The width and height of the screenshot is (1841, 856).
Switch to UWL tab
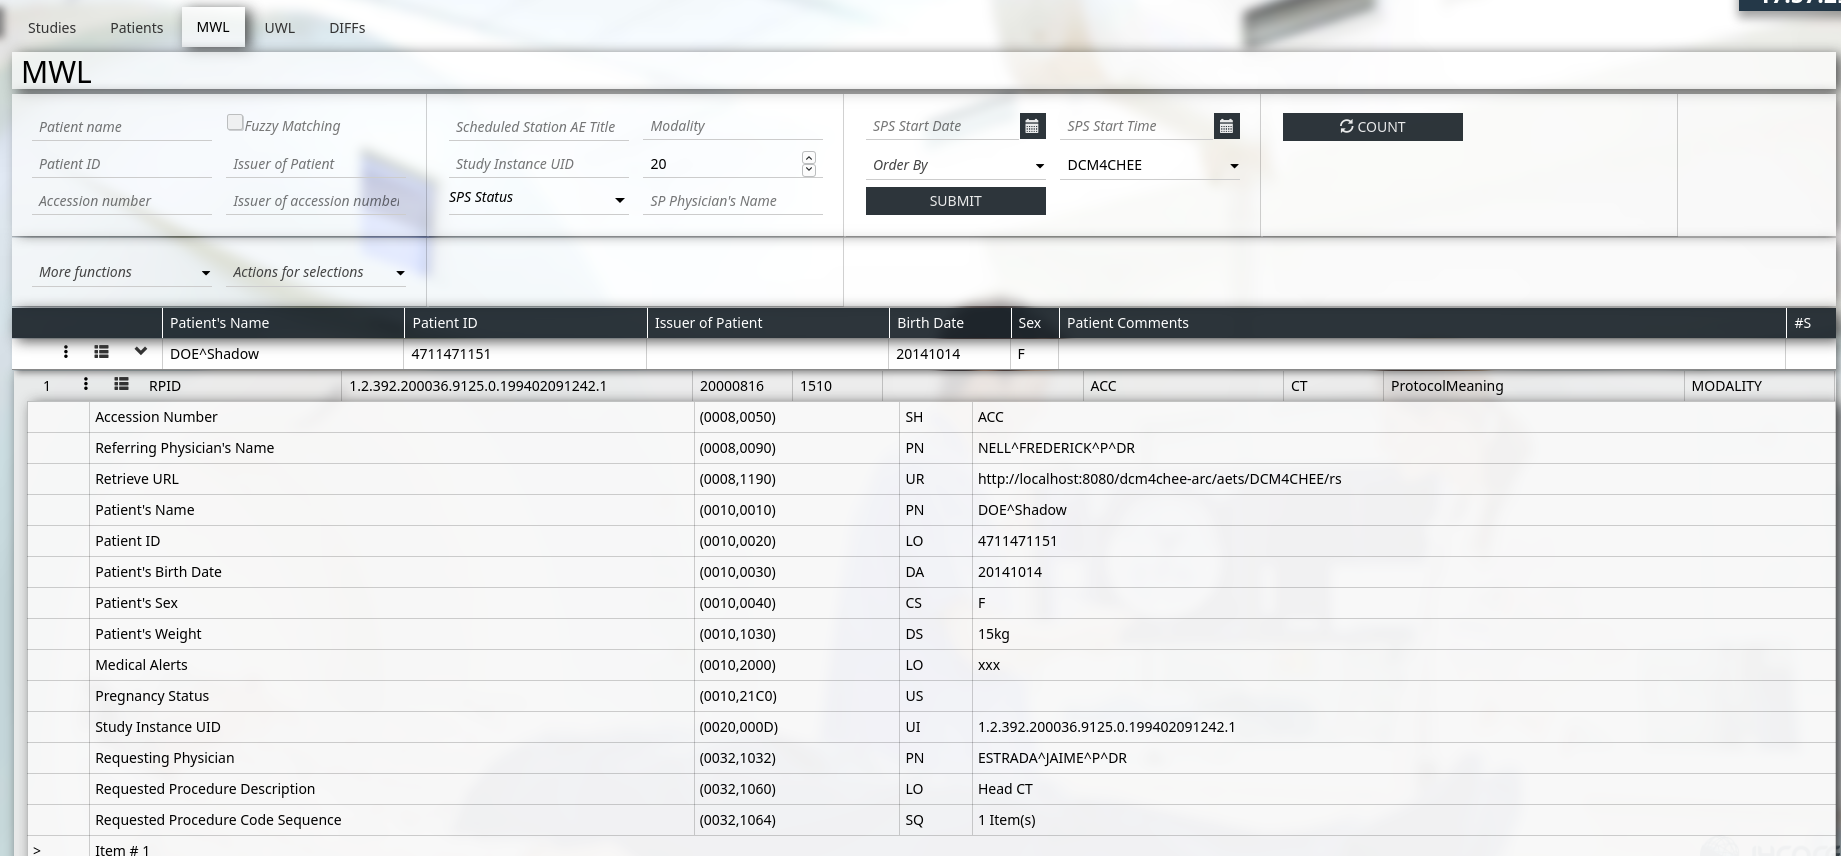point(280,28)
